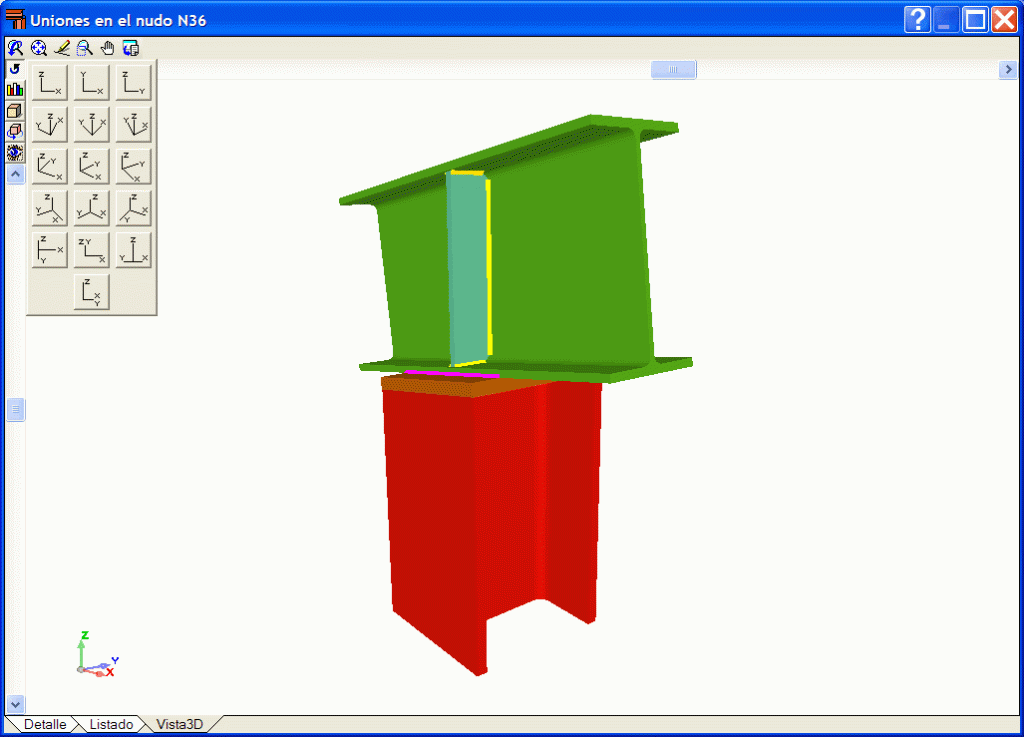
Task: Pick the last axis view in the third row
Action: [x=133, y=166]
